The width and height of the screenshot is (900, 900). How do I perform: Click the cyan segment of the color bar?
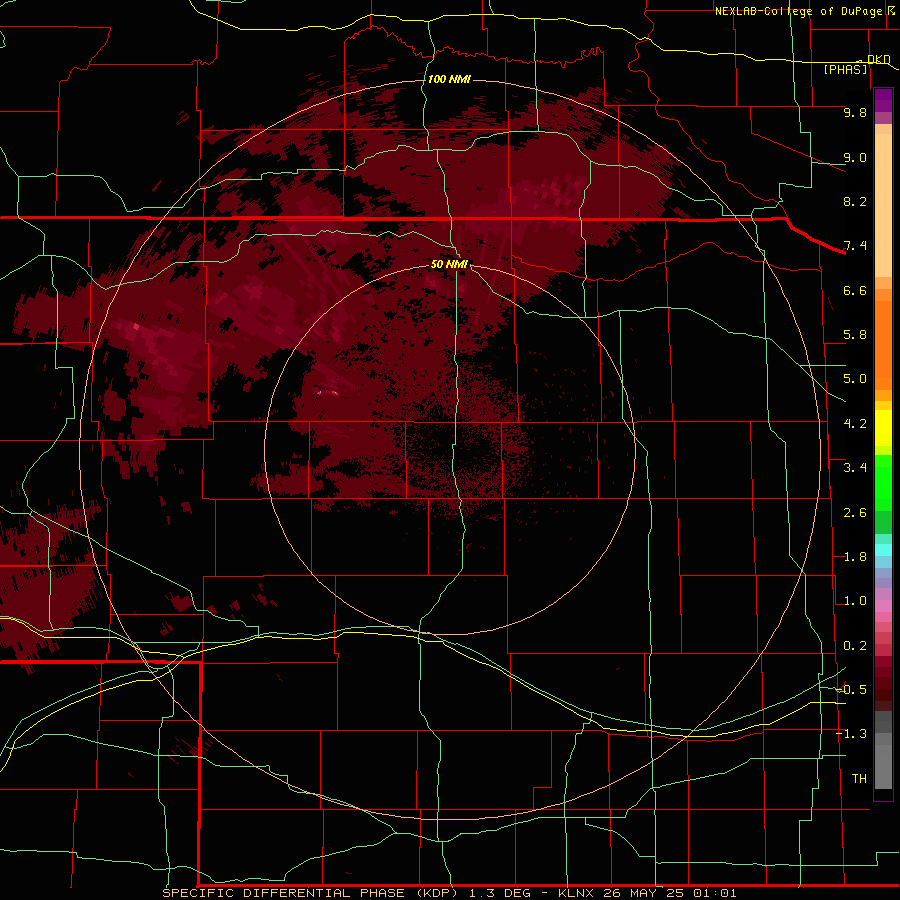(x=883, y=550)
